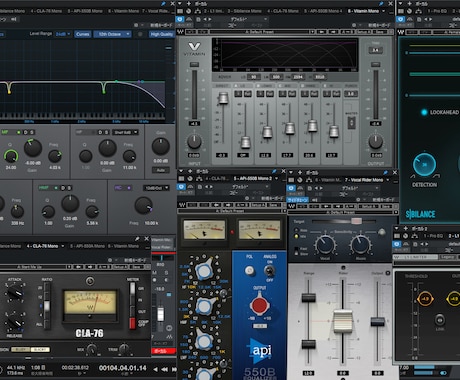Viewport: 460px width, 380px height.
Task: Click the Waves logo in the API-550B toolbar
Action: click(x=182, y=205)
